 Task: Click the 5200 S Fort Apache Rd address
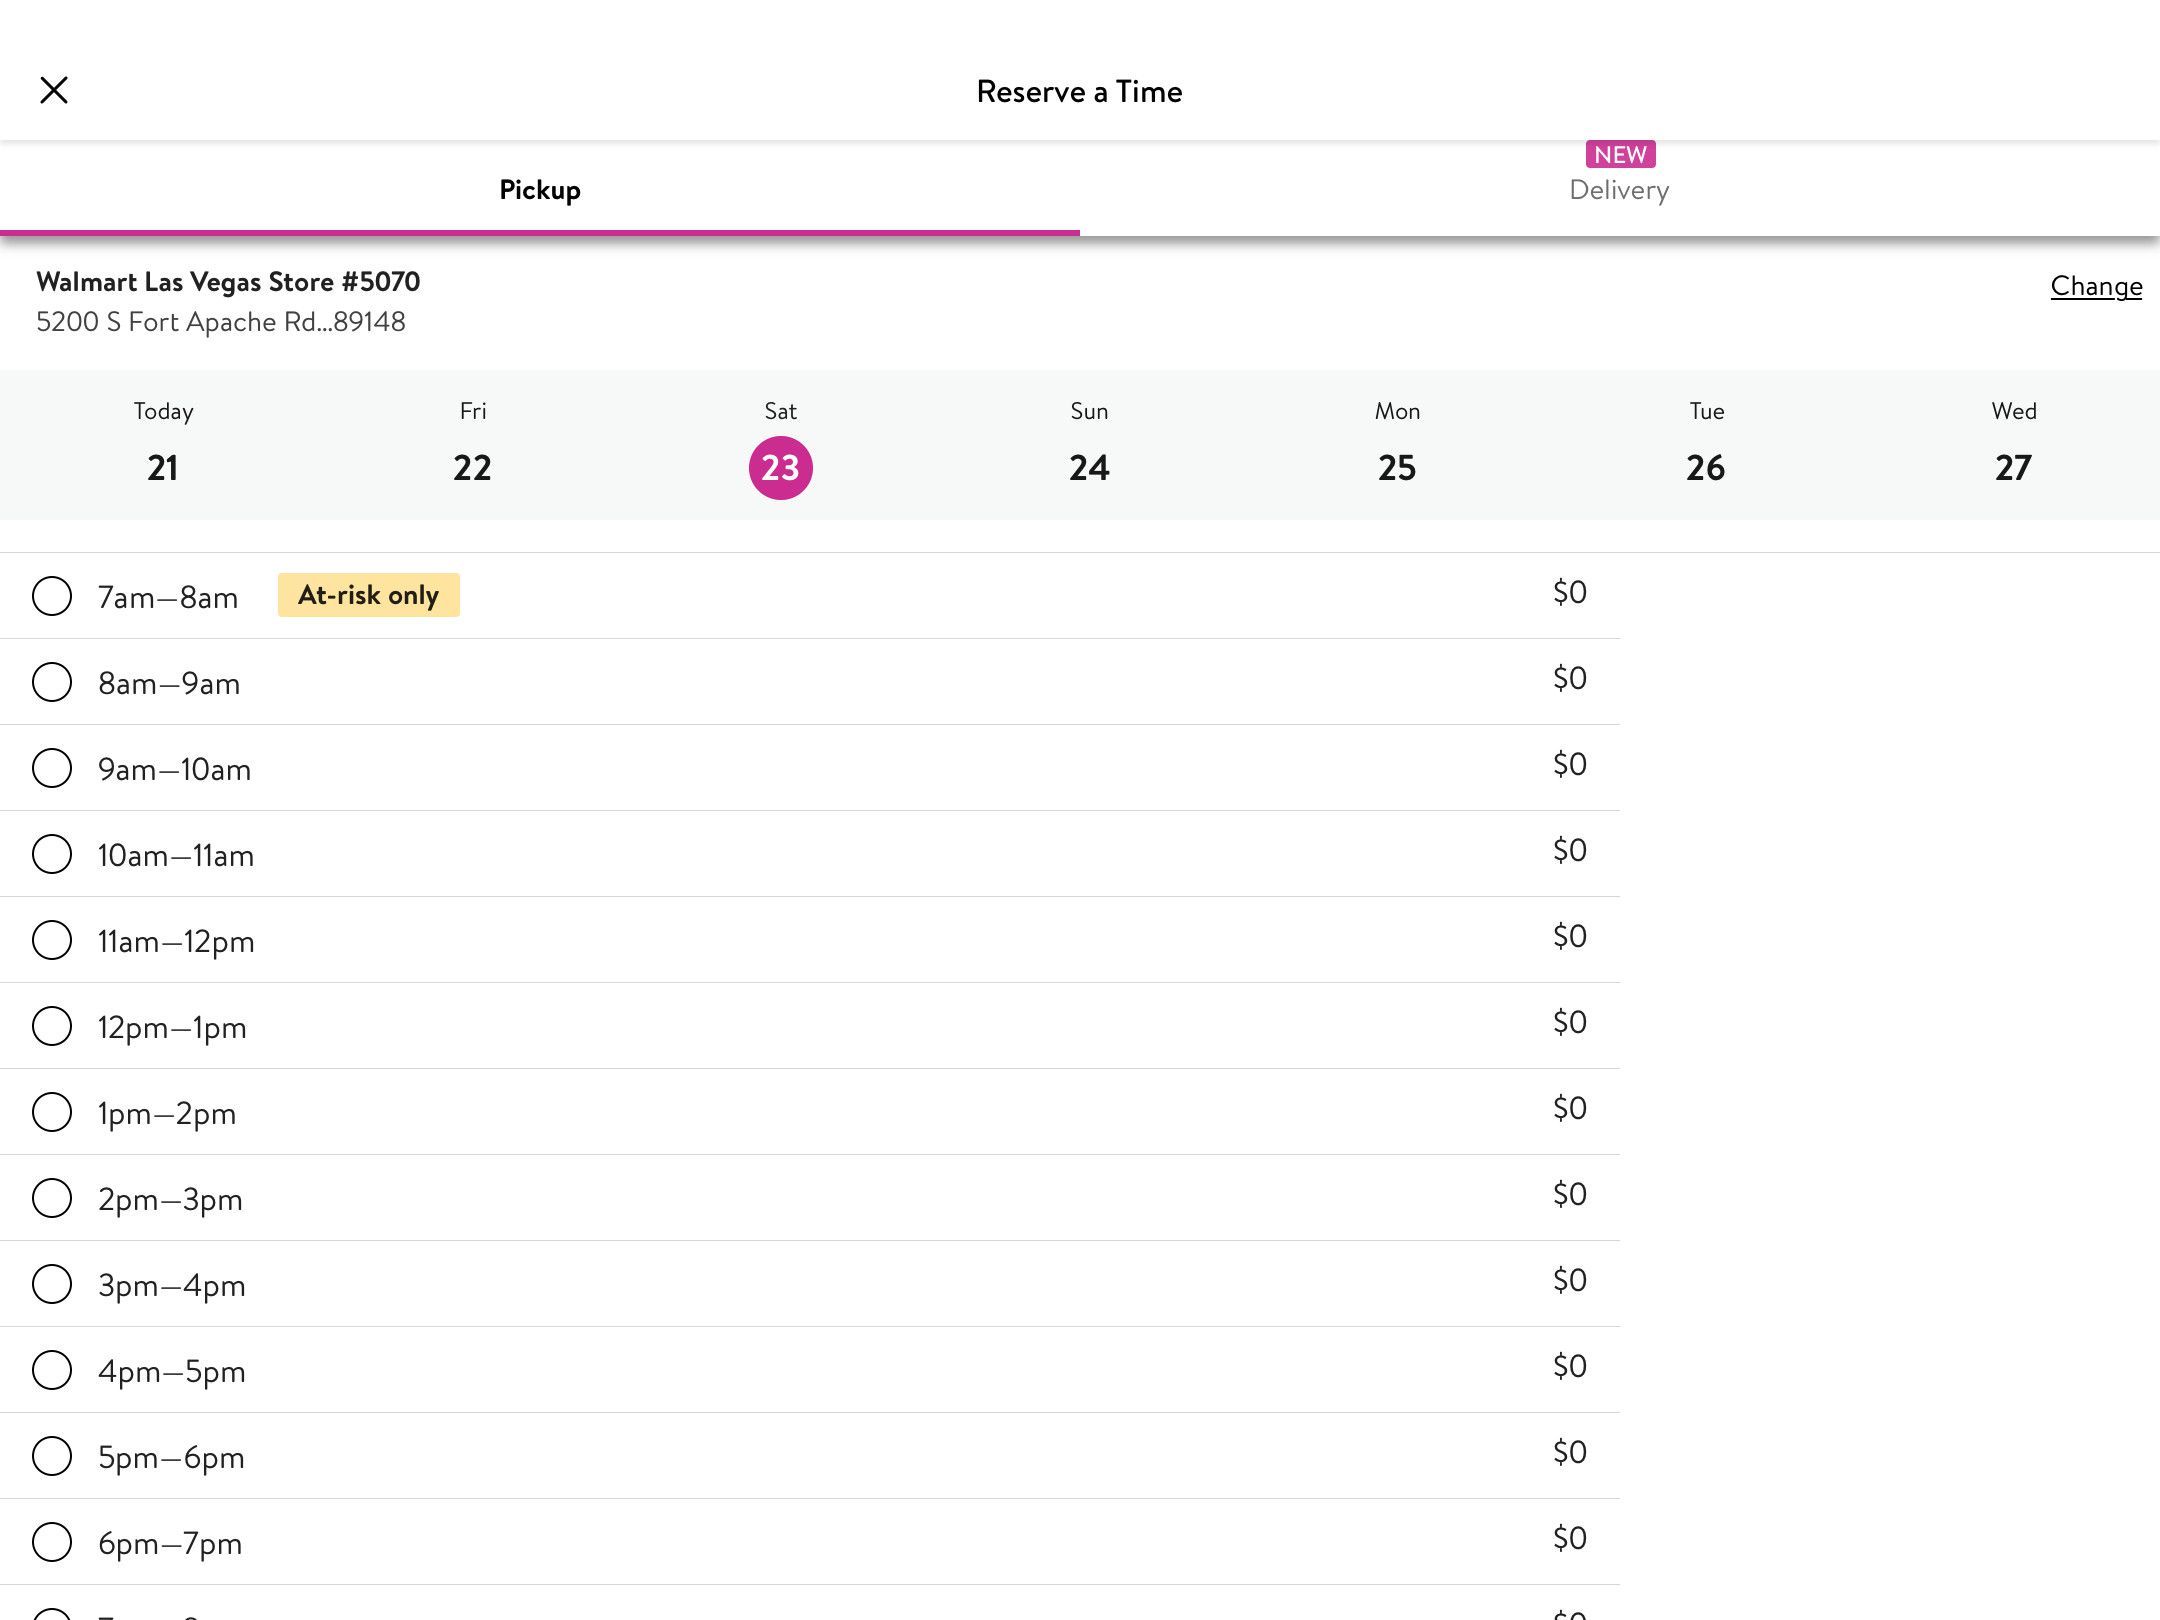pos(221,322)
